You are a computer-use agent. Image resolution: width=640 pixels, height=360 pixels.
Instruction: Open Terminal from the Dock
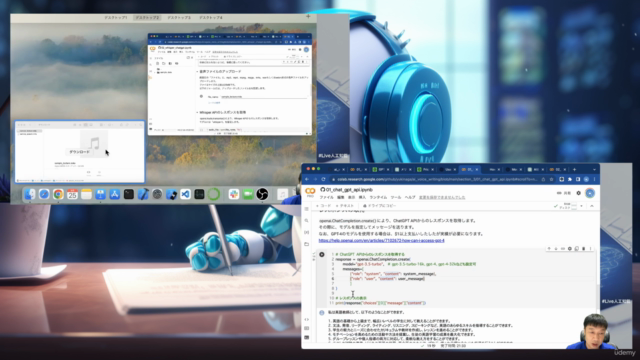129,194
